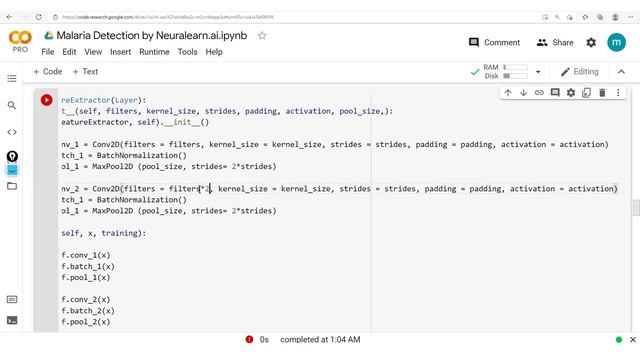Screen dimensions: 640x360
Task: Add a new Text cell
Action: click(x=85, y=72)
